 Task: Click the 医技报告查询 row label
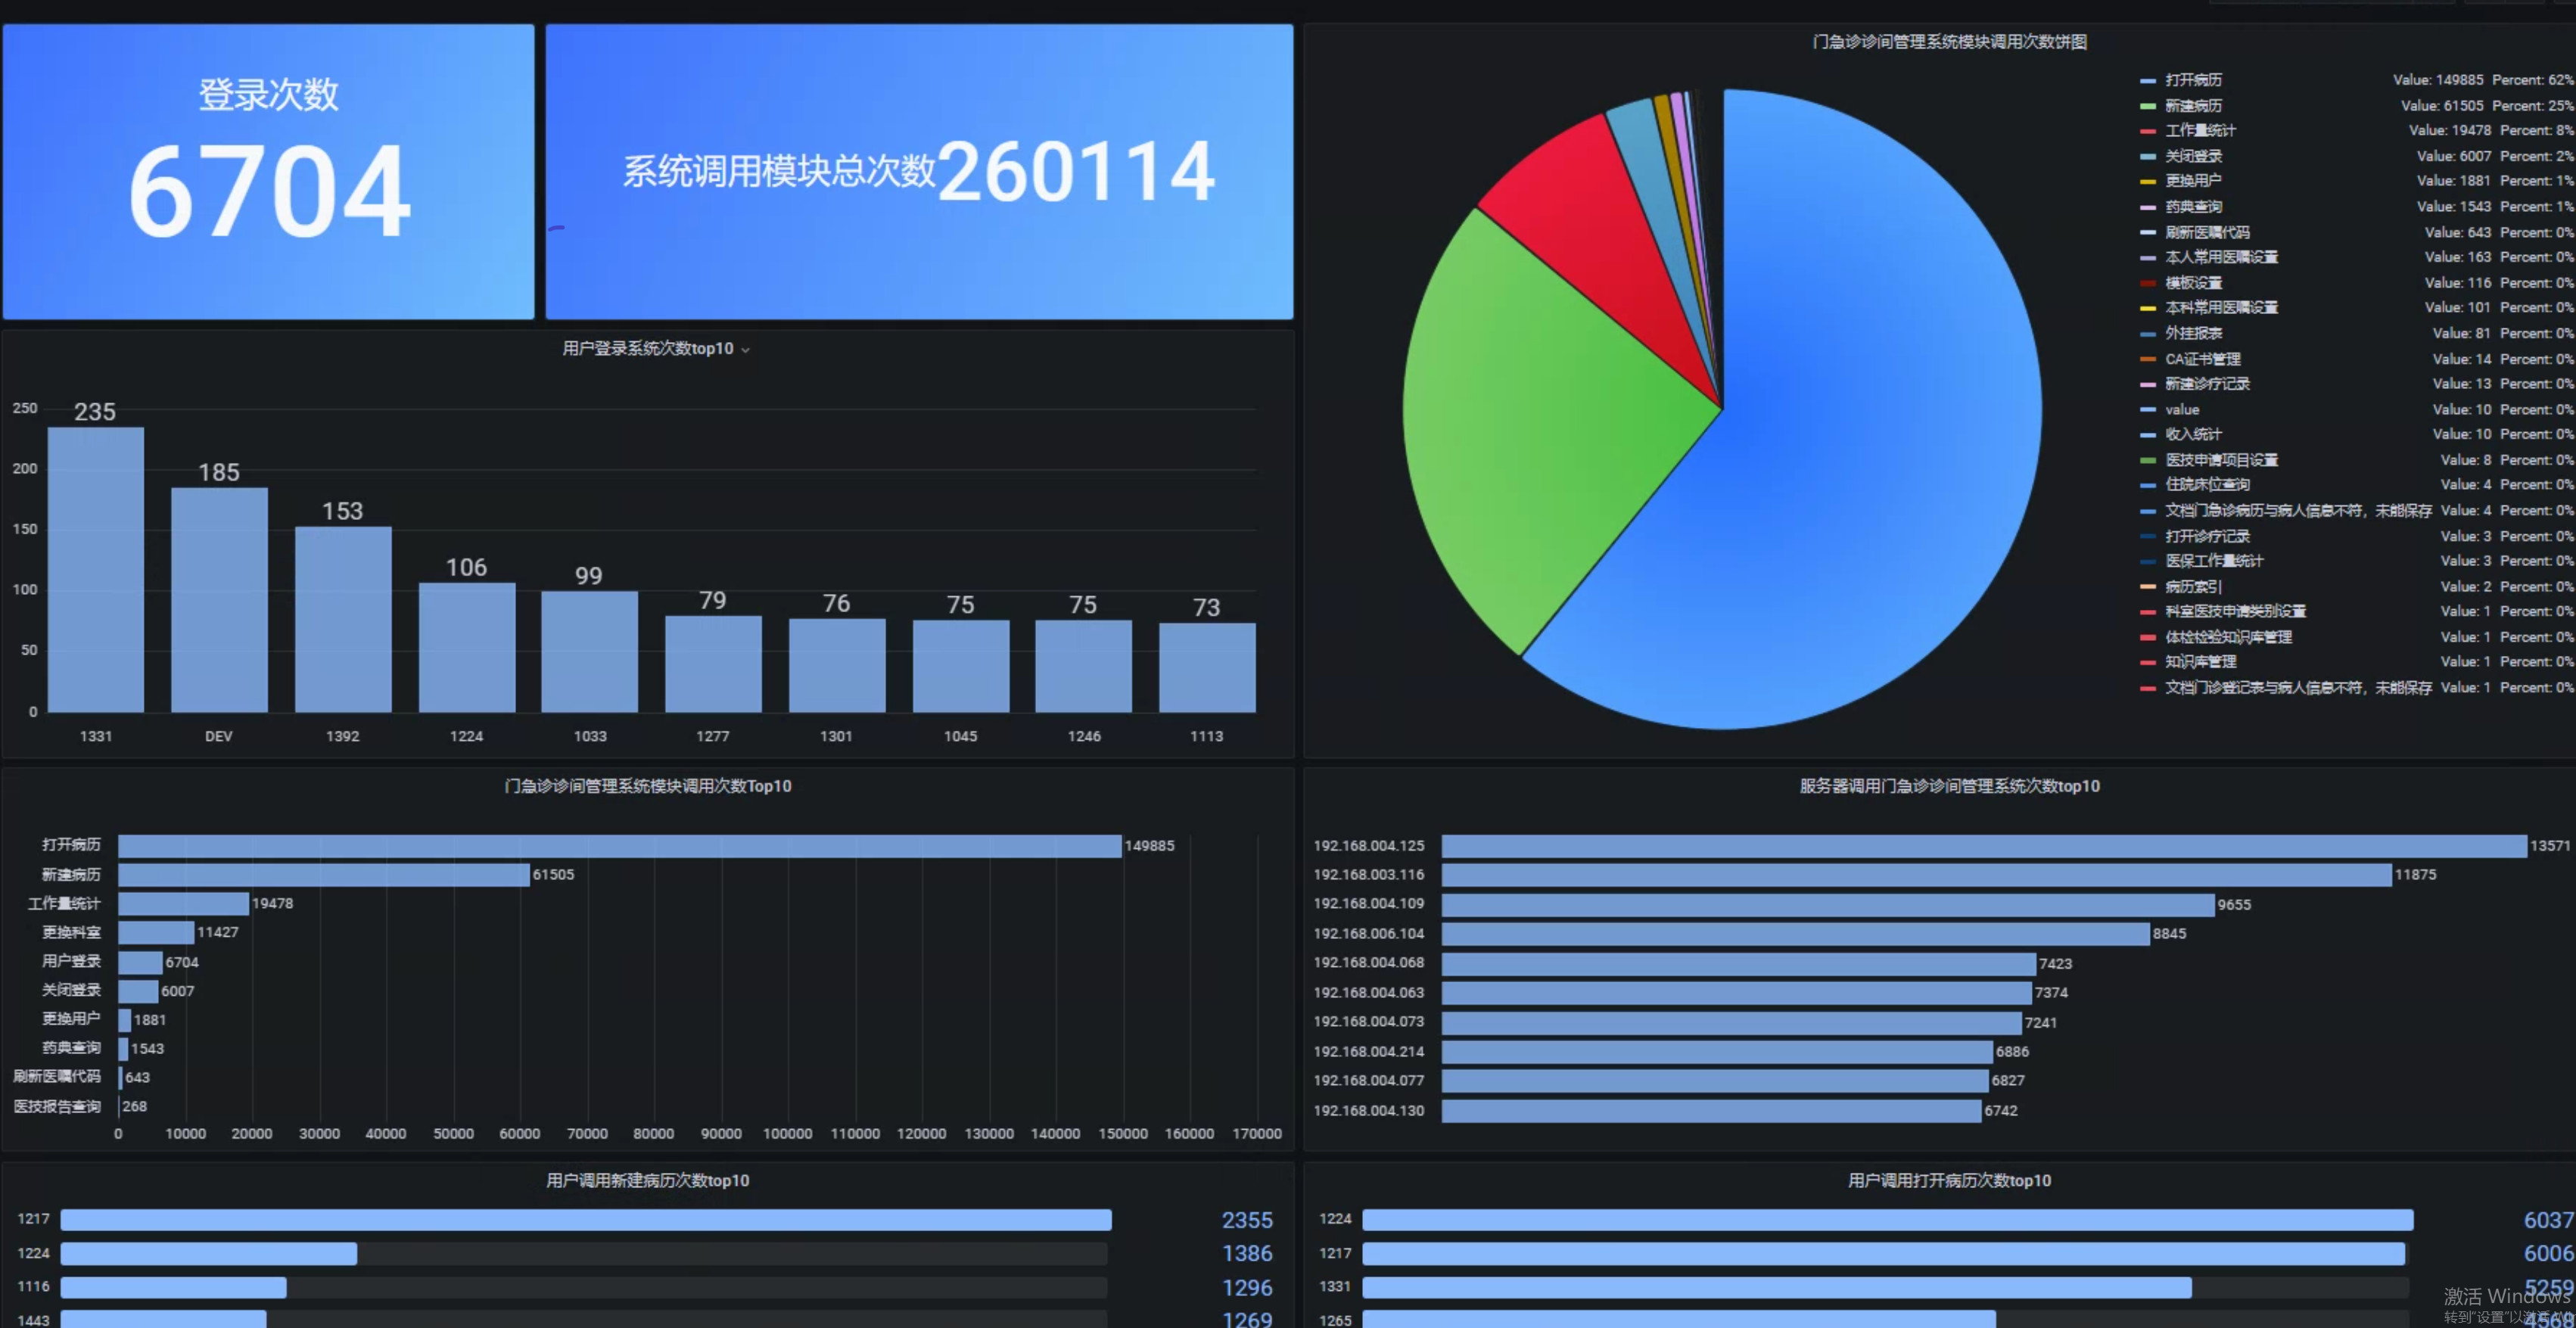pyautogui.click(x=57, y=1106)
